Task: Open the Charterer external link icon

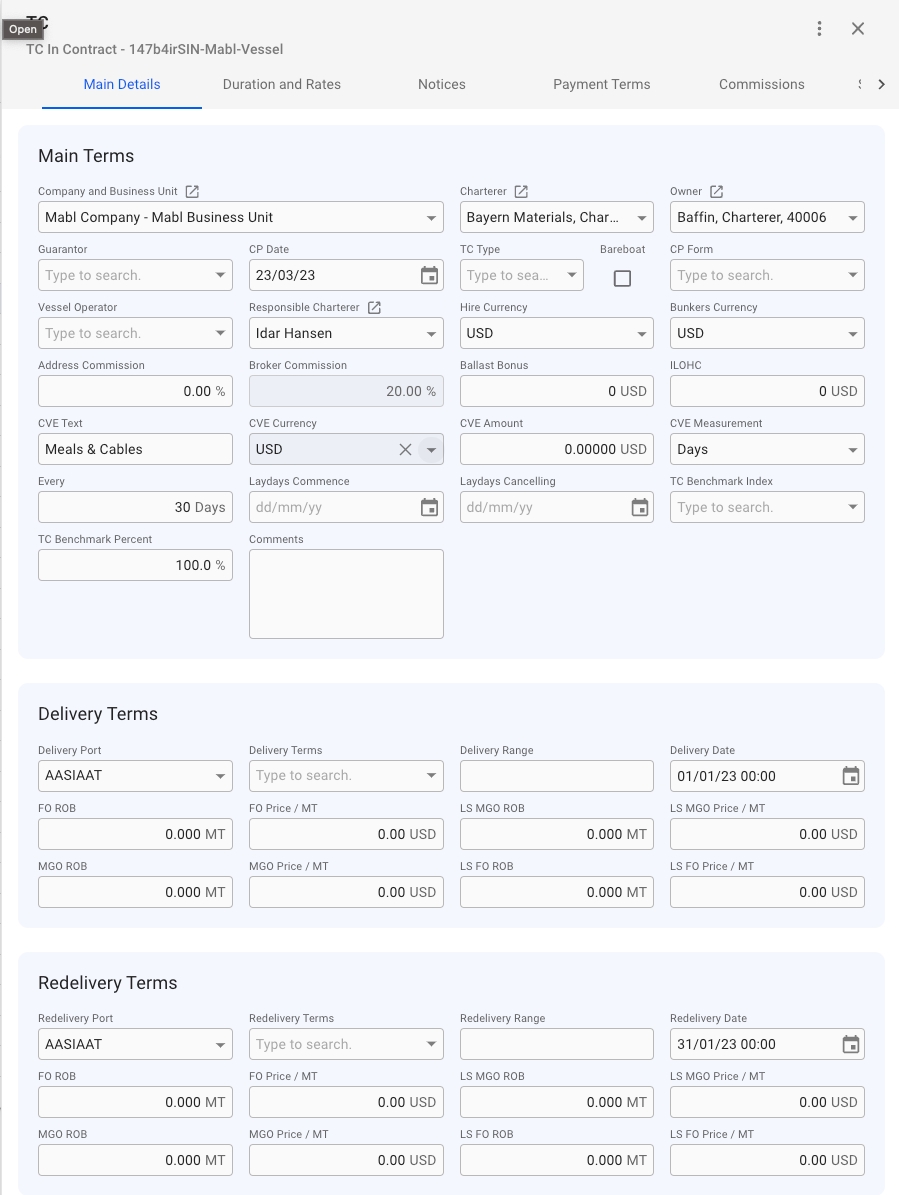Action: click(x=521, y=191)
